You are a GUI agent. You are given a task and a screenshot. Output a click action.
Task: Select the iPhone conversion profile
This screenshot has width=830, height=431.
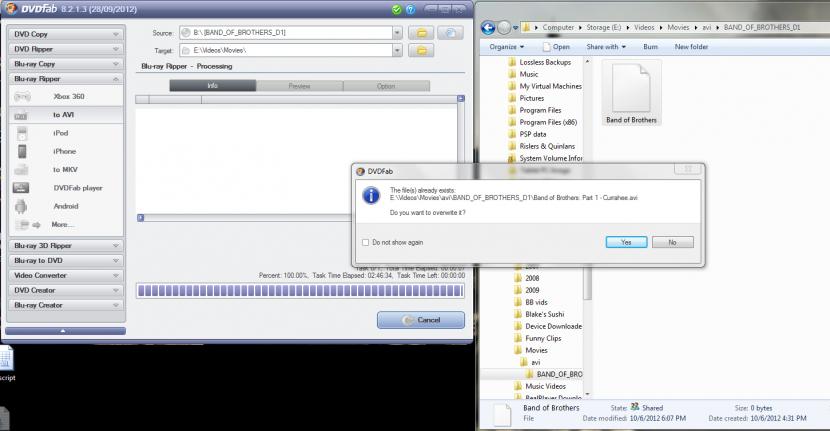[64, 151]
